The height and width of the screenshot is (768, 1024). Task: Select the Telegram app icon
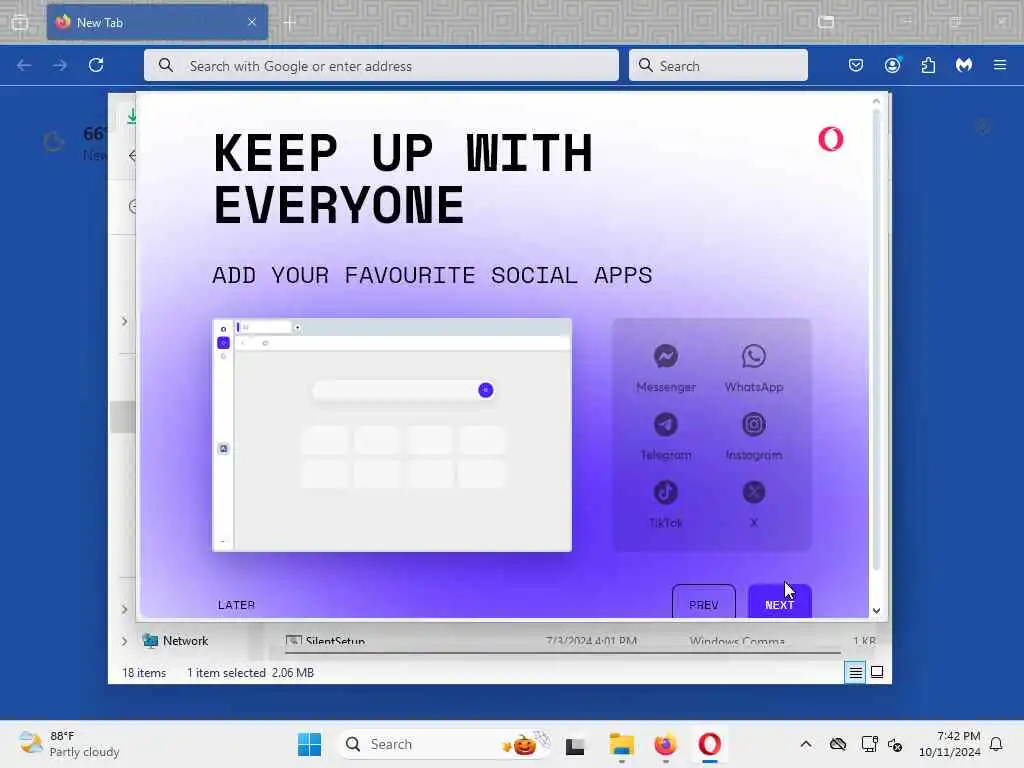[665, 424]
